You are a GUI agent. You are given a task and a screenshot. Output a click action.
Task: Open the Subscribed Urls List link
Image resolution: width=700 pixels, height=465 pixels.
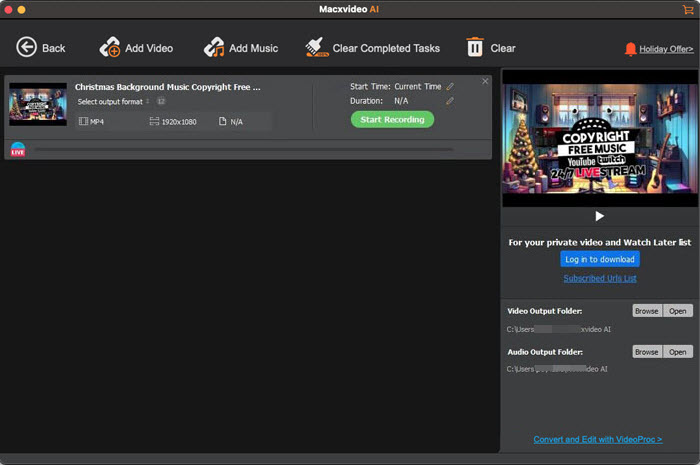point(600,278)
